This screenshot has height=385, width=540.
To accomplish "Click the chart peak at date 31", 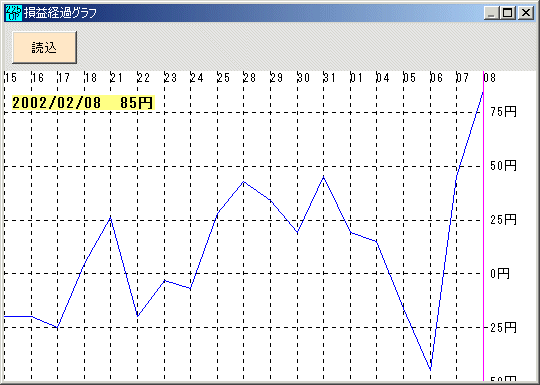I will point(323,177).
